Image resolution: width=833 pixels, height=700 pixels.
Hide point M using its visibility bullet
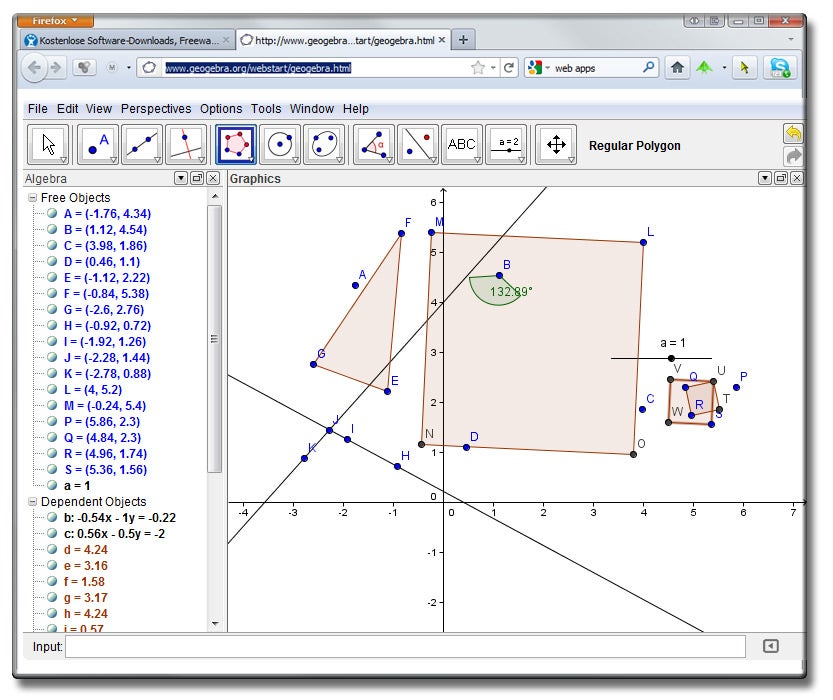click(x=52, y=406)
